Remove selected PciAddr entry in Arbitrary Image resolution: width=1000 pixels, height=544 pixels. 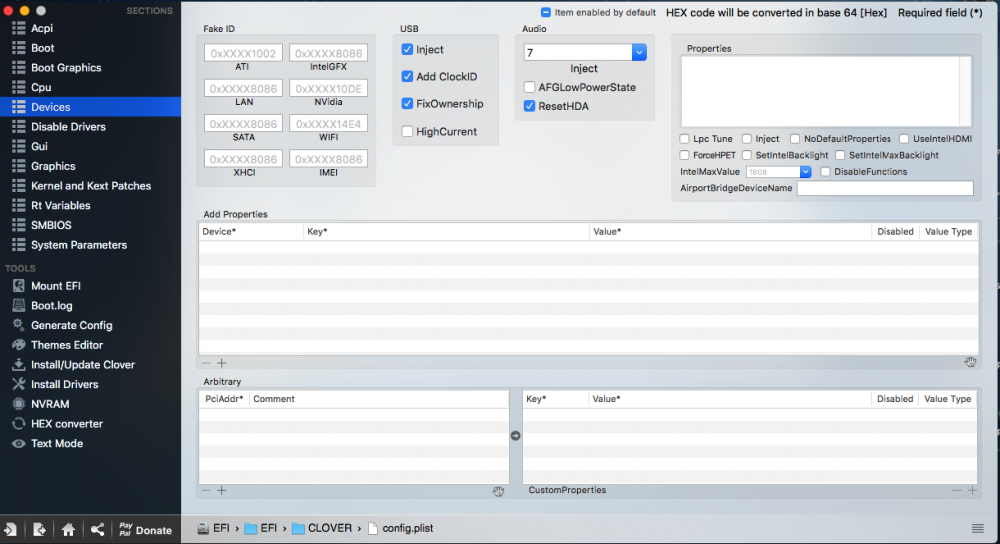[206, 490]
